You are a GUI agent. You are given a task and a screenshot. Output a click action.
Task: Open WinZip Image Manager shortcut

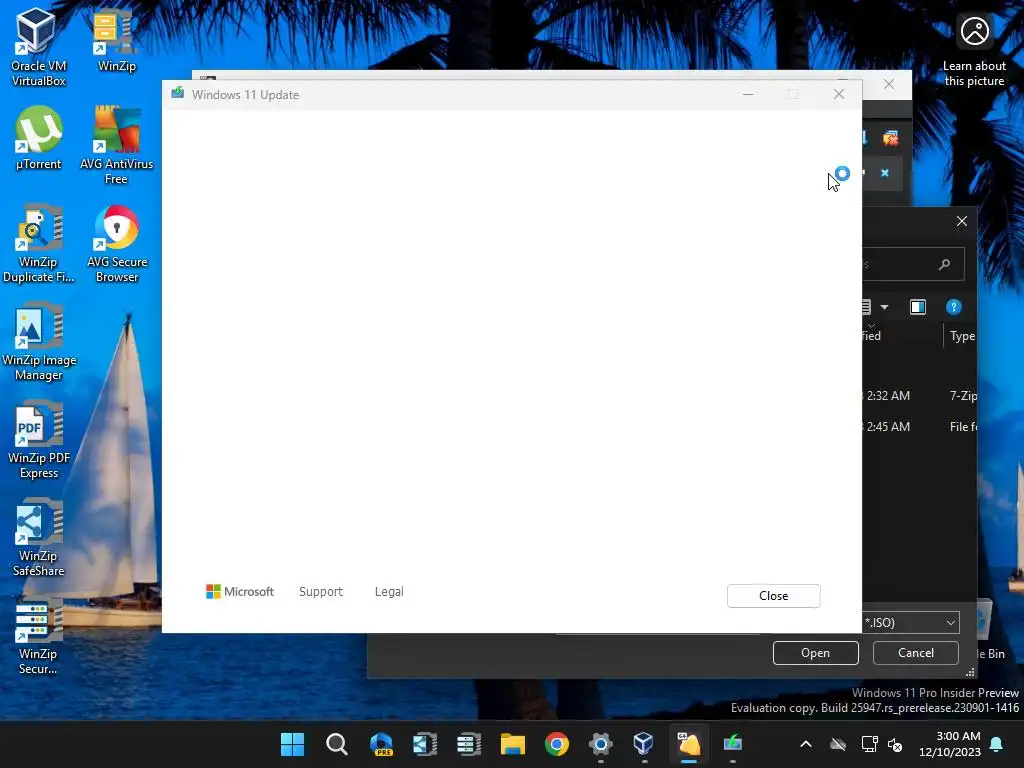tap(38, 342)
